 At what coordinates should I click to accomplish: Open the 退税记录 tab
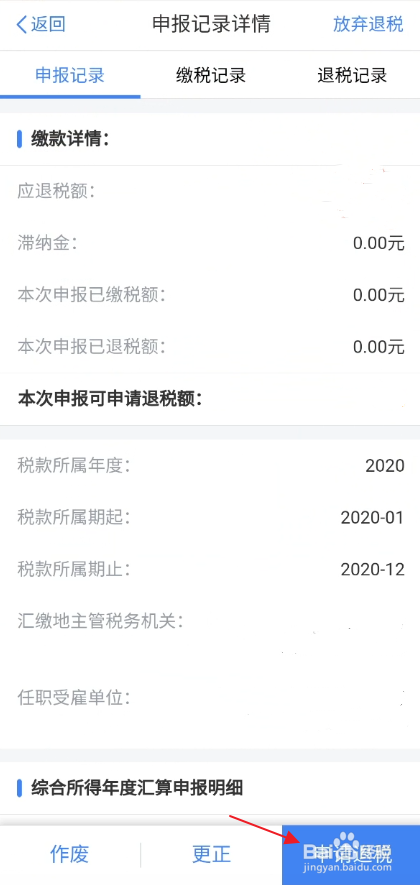pyautogui.click(x=351, y=75)
